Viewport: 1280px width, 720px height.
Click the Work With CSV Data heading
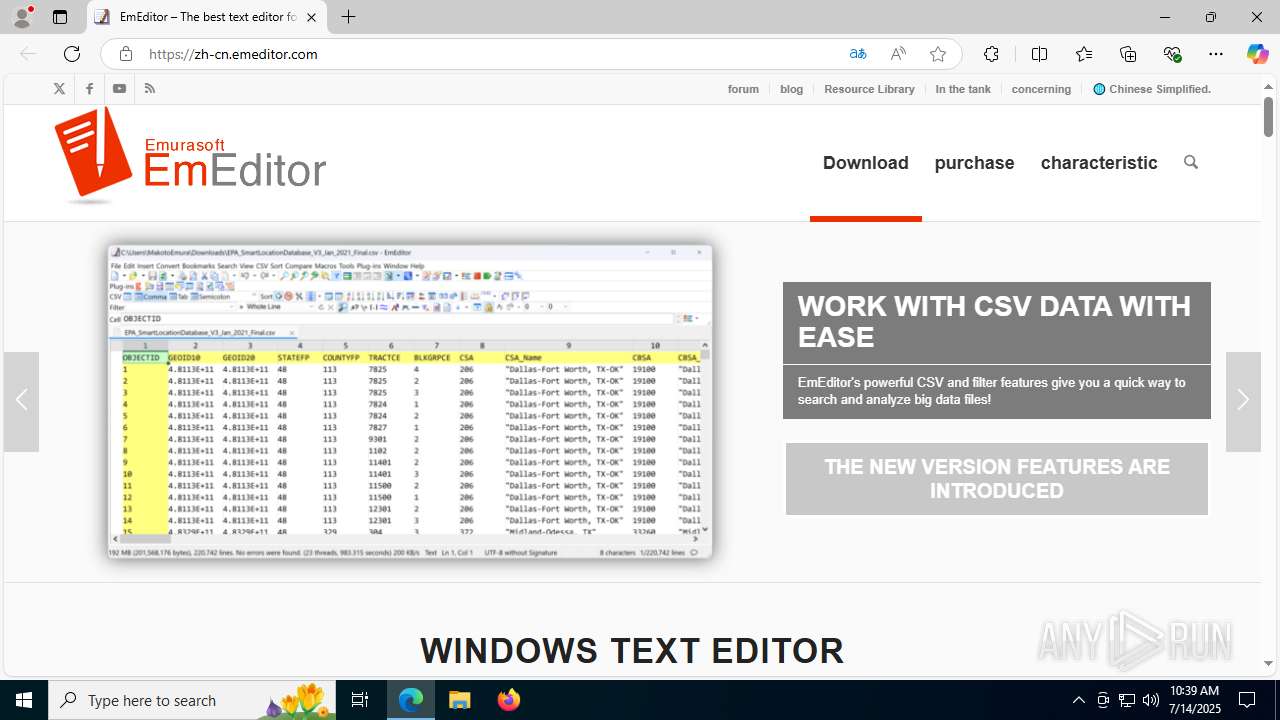tap(997, 322)
